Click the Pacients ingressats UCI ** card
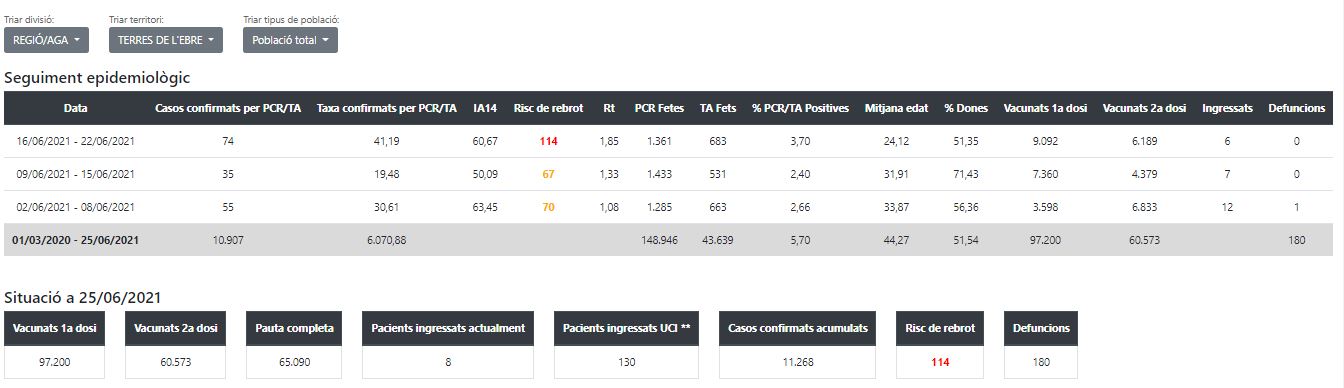 (x=627, y=345)
